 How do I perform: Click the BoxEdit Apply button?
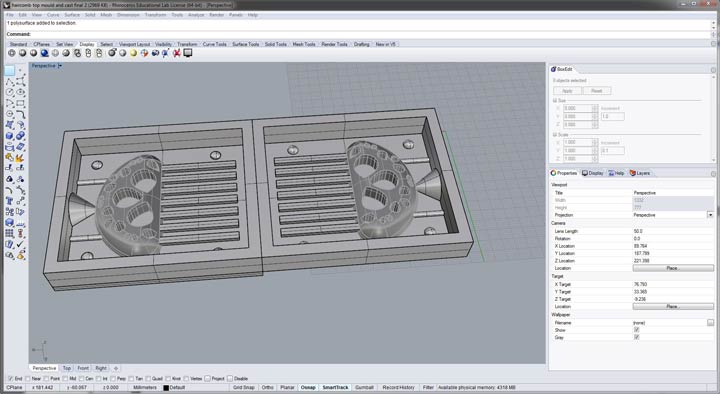(x=567, y=90)
